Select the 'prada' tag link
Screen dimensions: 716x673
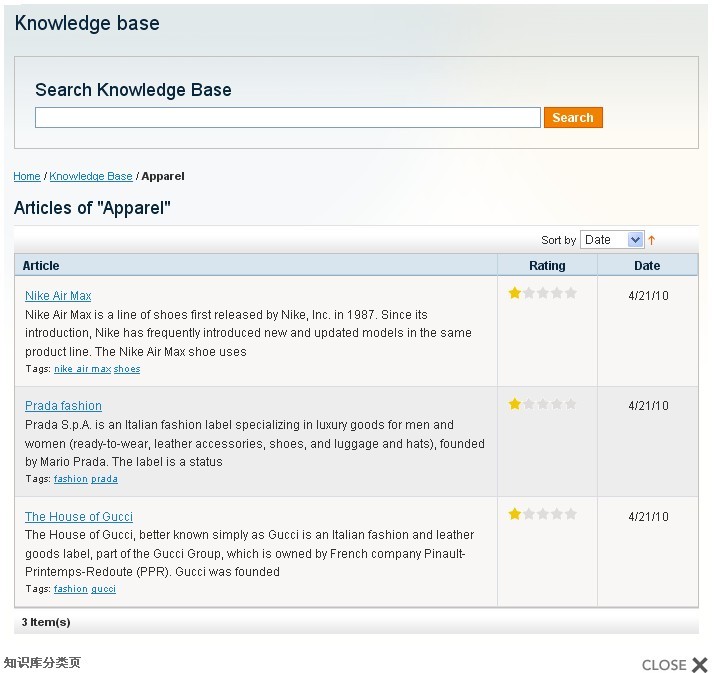[105, 479]
